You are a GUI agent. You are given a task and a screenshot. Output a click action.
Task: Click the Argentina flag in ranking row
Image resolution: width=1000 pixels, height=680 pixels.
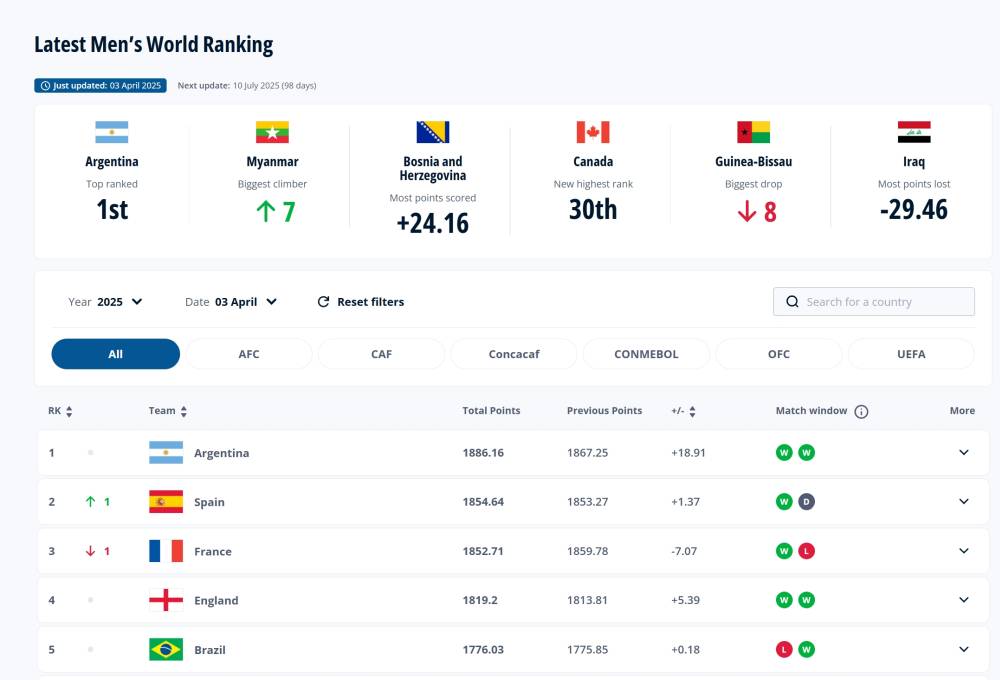pyautogui.click(x=166, y=453)
